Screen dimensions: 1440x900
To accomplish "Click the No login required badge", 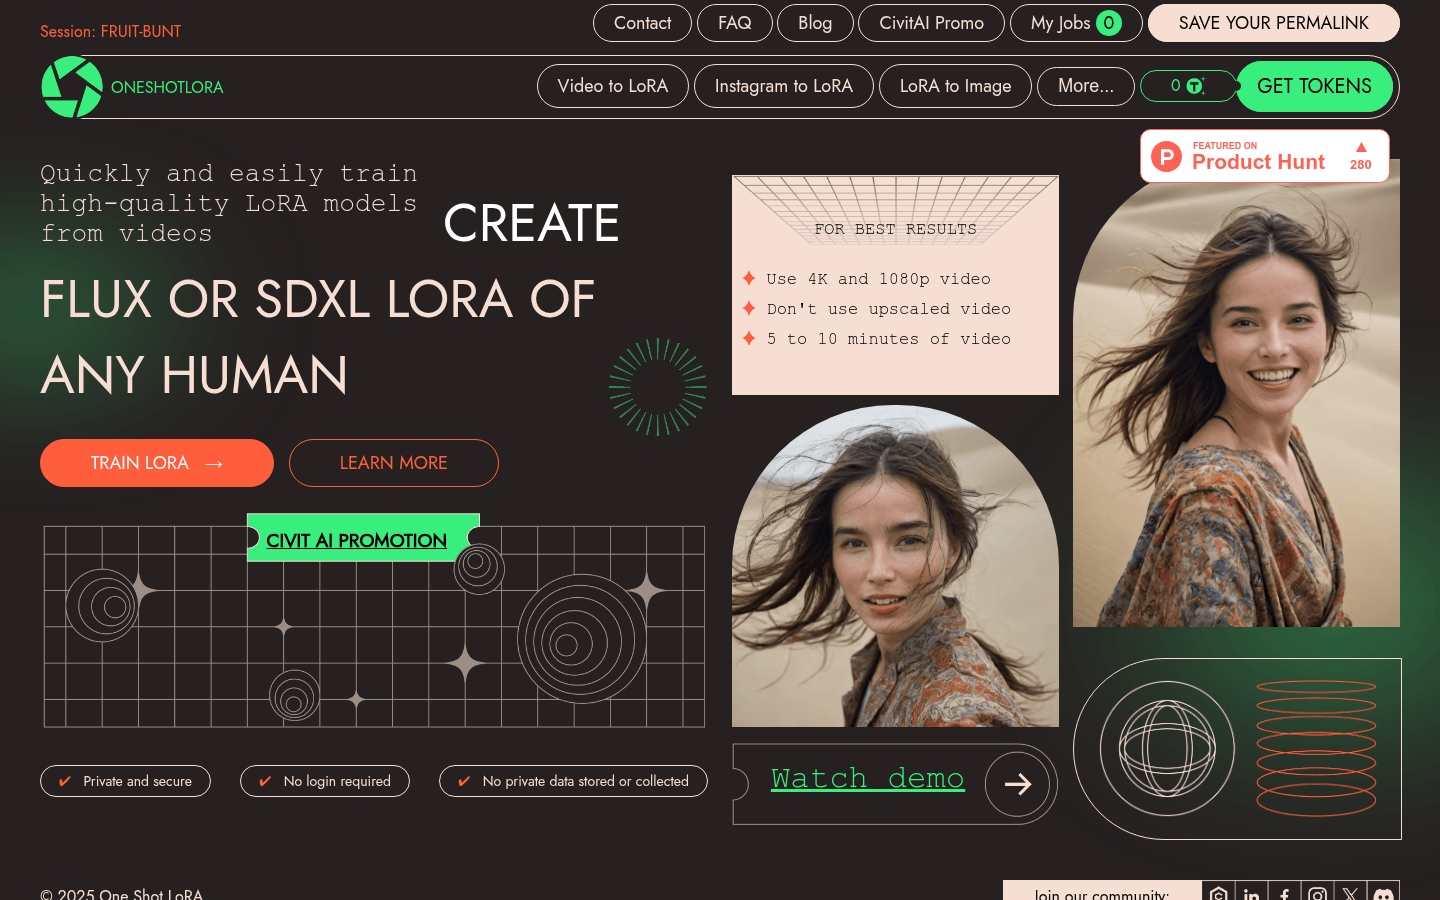I will (325, 781).
